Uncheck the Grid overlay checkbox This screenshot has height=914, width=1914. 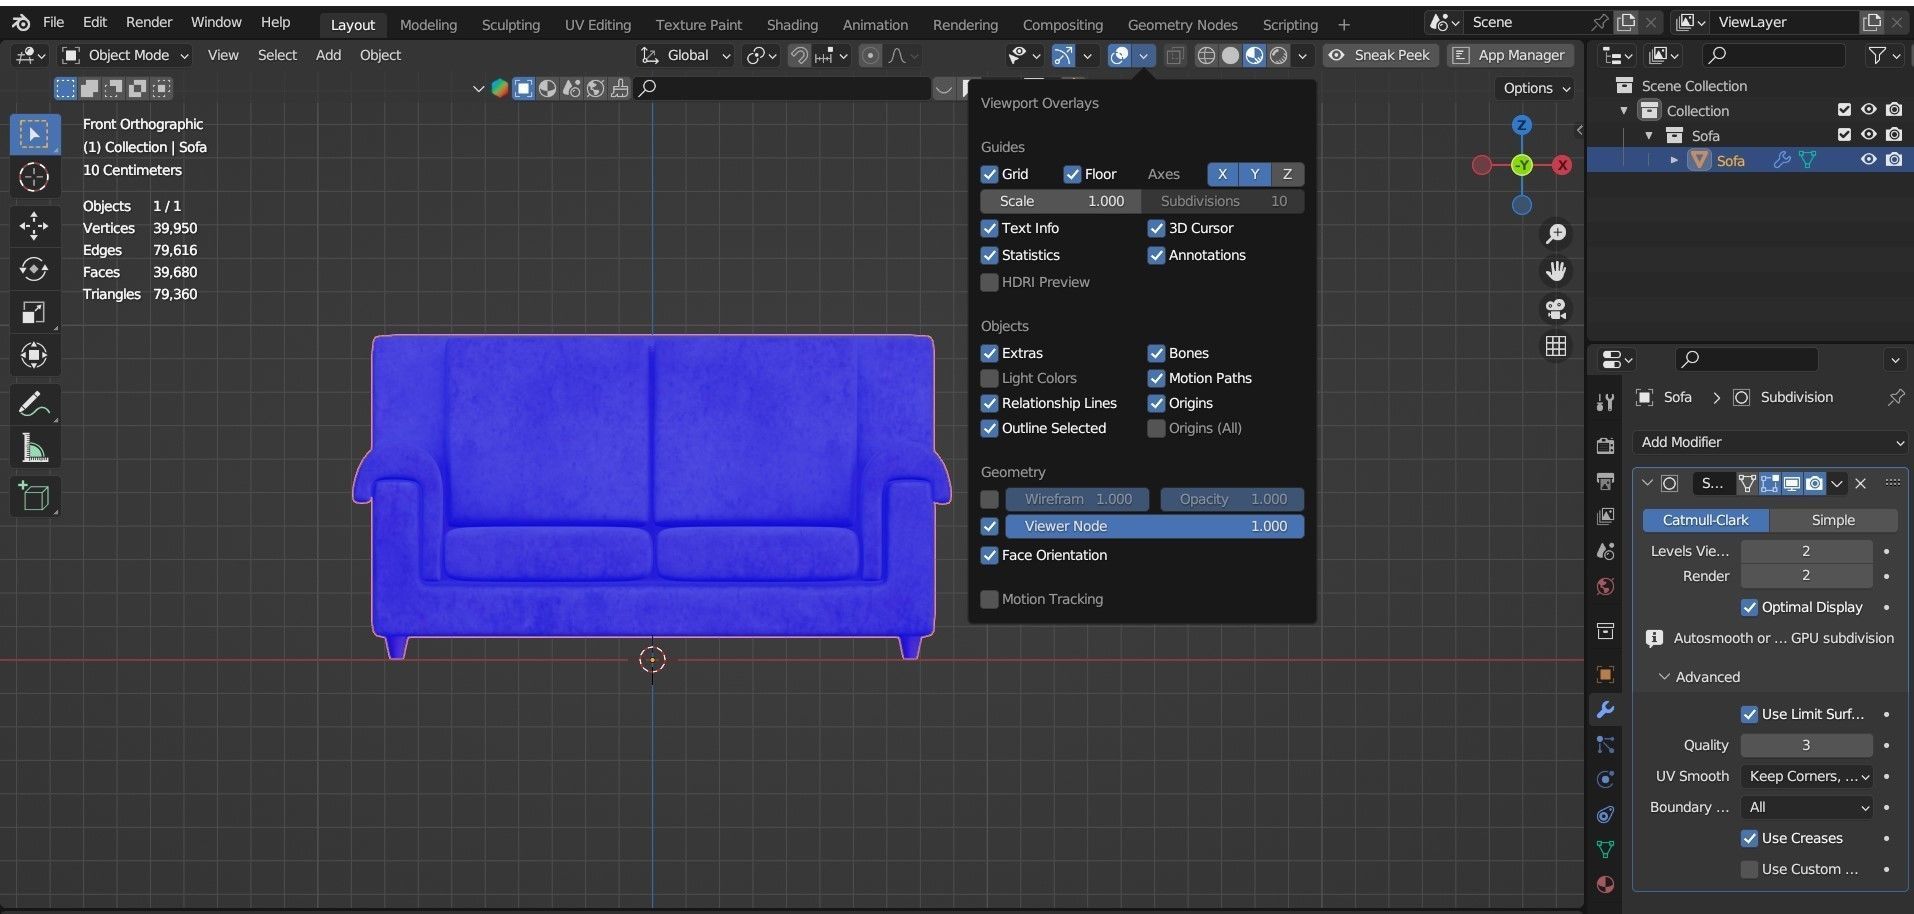[x=990, y=174]
